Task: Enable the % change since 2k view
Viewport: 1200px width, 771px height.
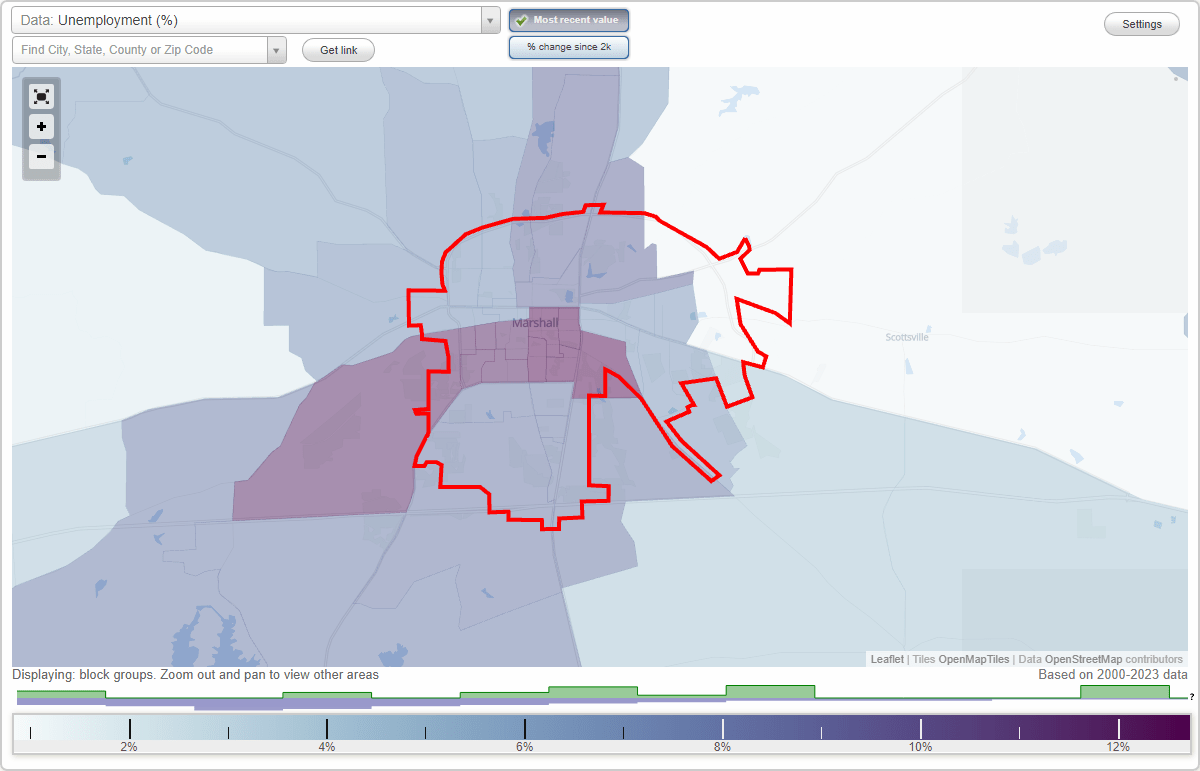Action: click(568, 46)
